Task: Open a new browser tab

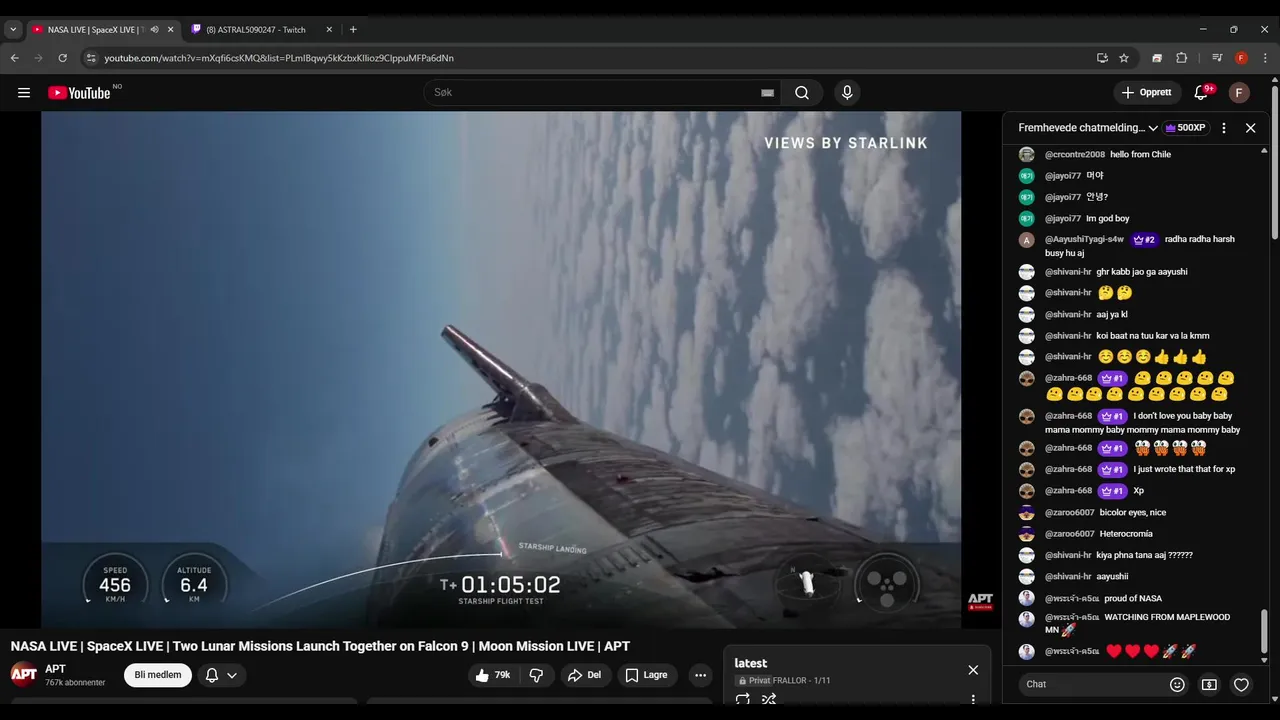Action: click(x=353, y=29)
